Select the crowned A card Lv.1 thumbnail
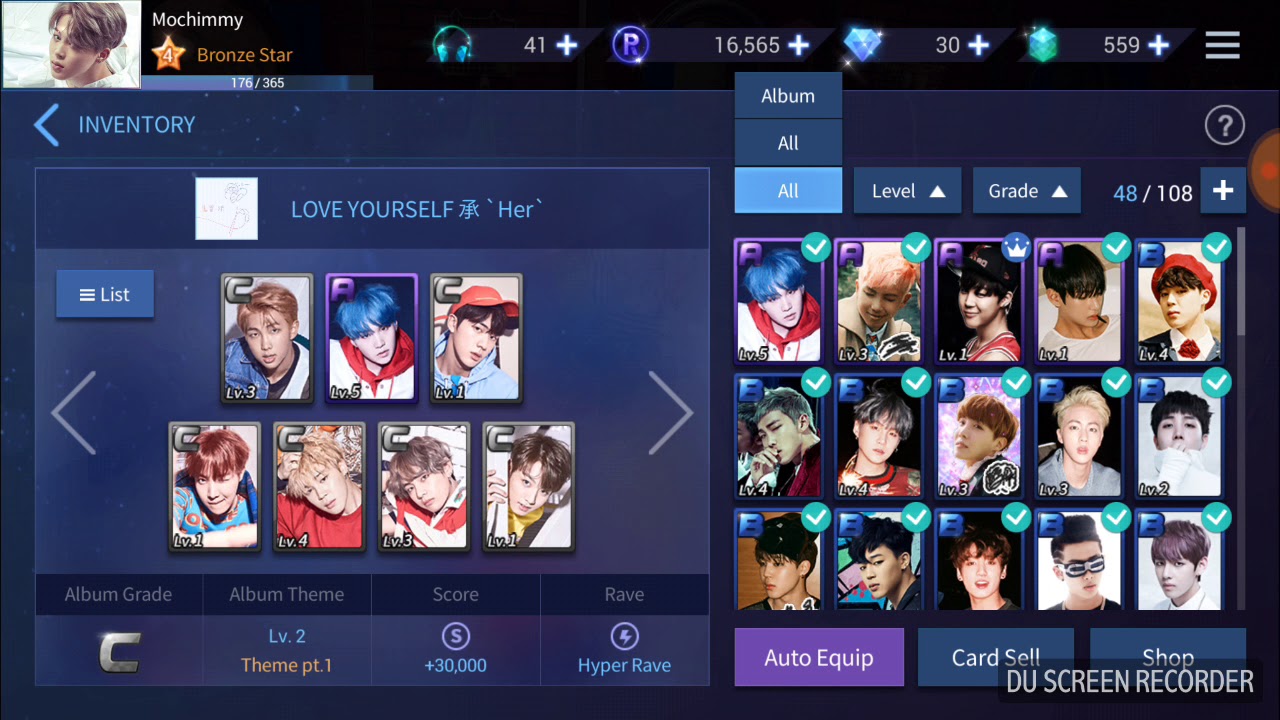This screenshot has width=1280, height=720. (x=978, y=300)
